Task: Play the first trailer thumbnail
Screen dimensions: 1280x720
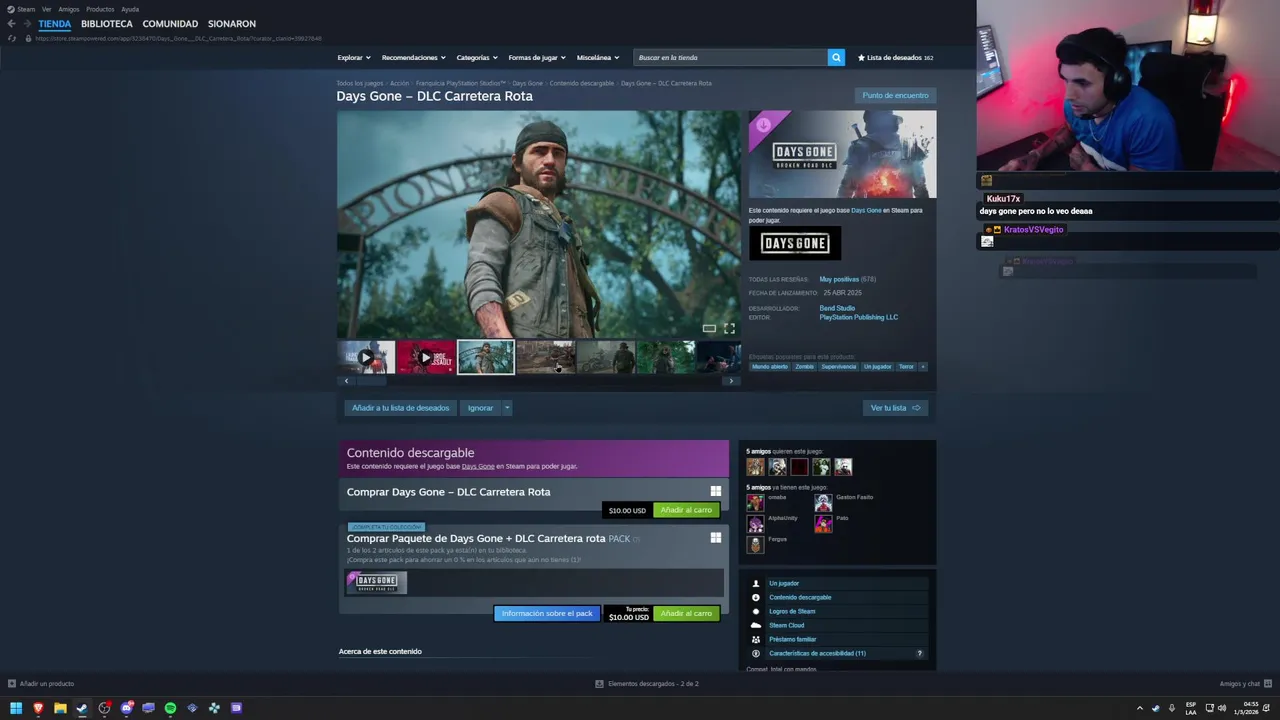Action: pyautogui.click(x=366, y=357)
